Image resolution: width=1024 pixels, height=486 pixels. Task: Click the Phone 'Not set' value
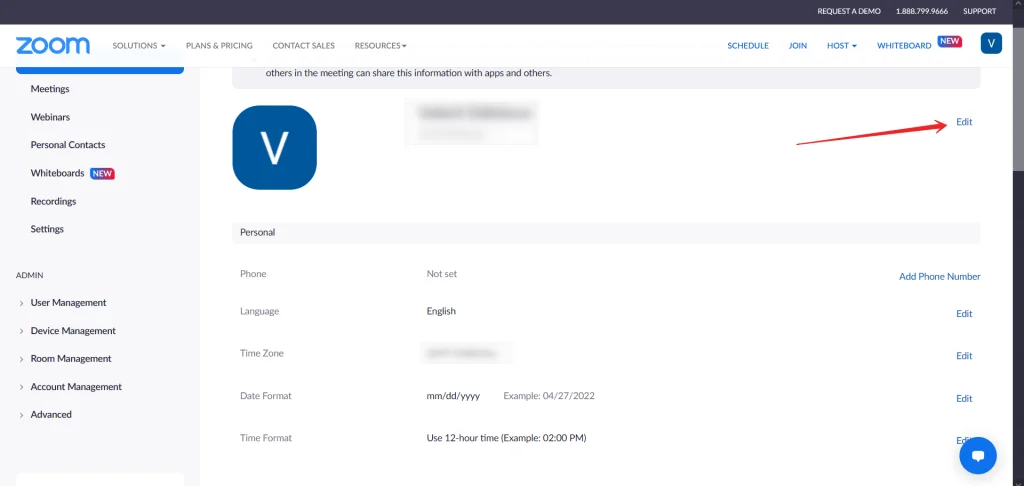pos(442,274)
